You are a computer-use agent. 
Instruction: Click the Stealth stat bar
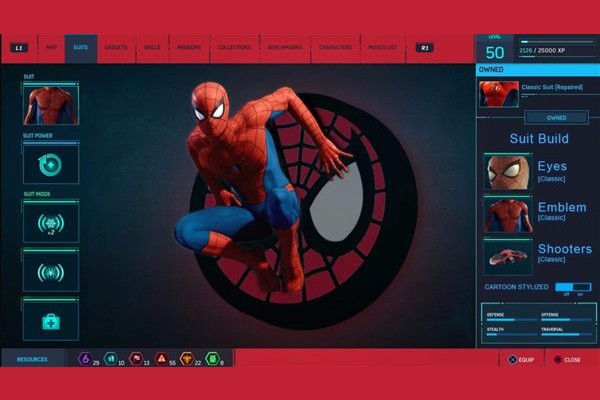pyautogui.click(x=512, y=335)
